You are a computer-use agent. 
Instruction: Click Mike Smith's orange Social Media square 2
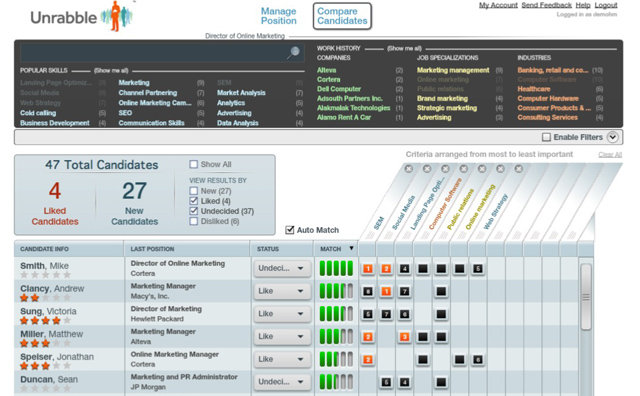386,269
